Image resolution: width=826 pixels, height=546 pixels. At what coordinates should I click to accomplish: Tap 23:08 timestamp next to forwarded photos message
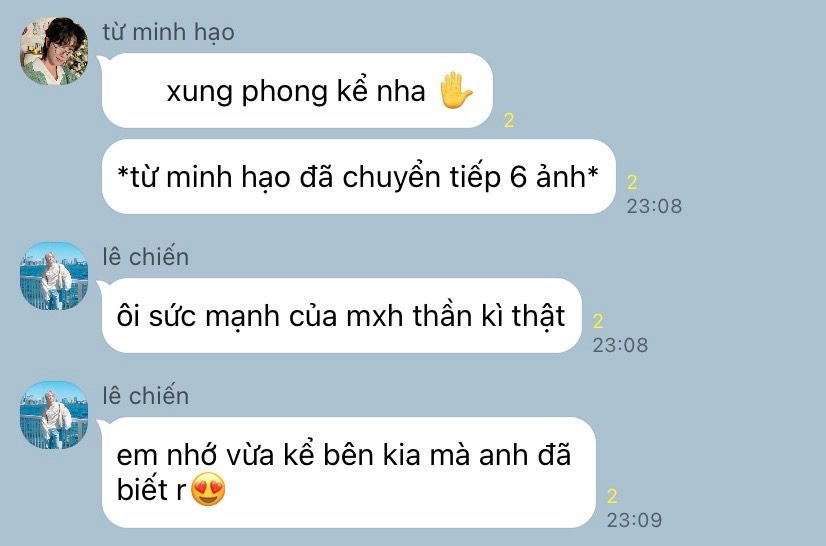[x=654, y=206]
